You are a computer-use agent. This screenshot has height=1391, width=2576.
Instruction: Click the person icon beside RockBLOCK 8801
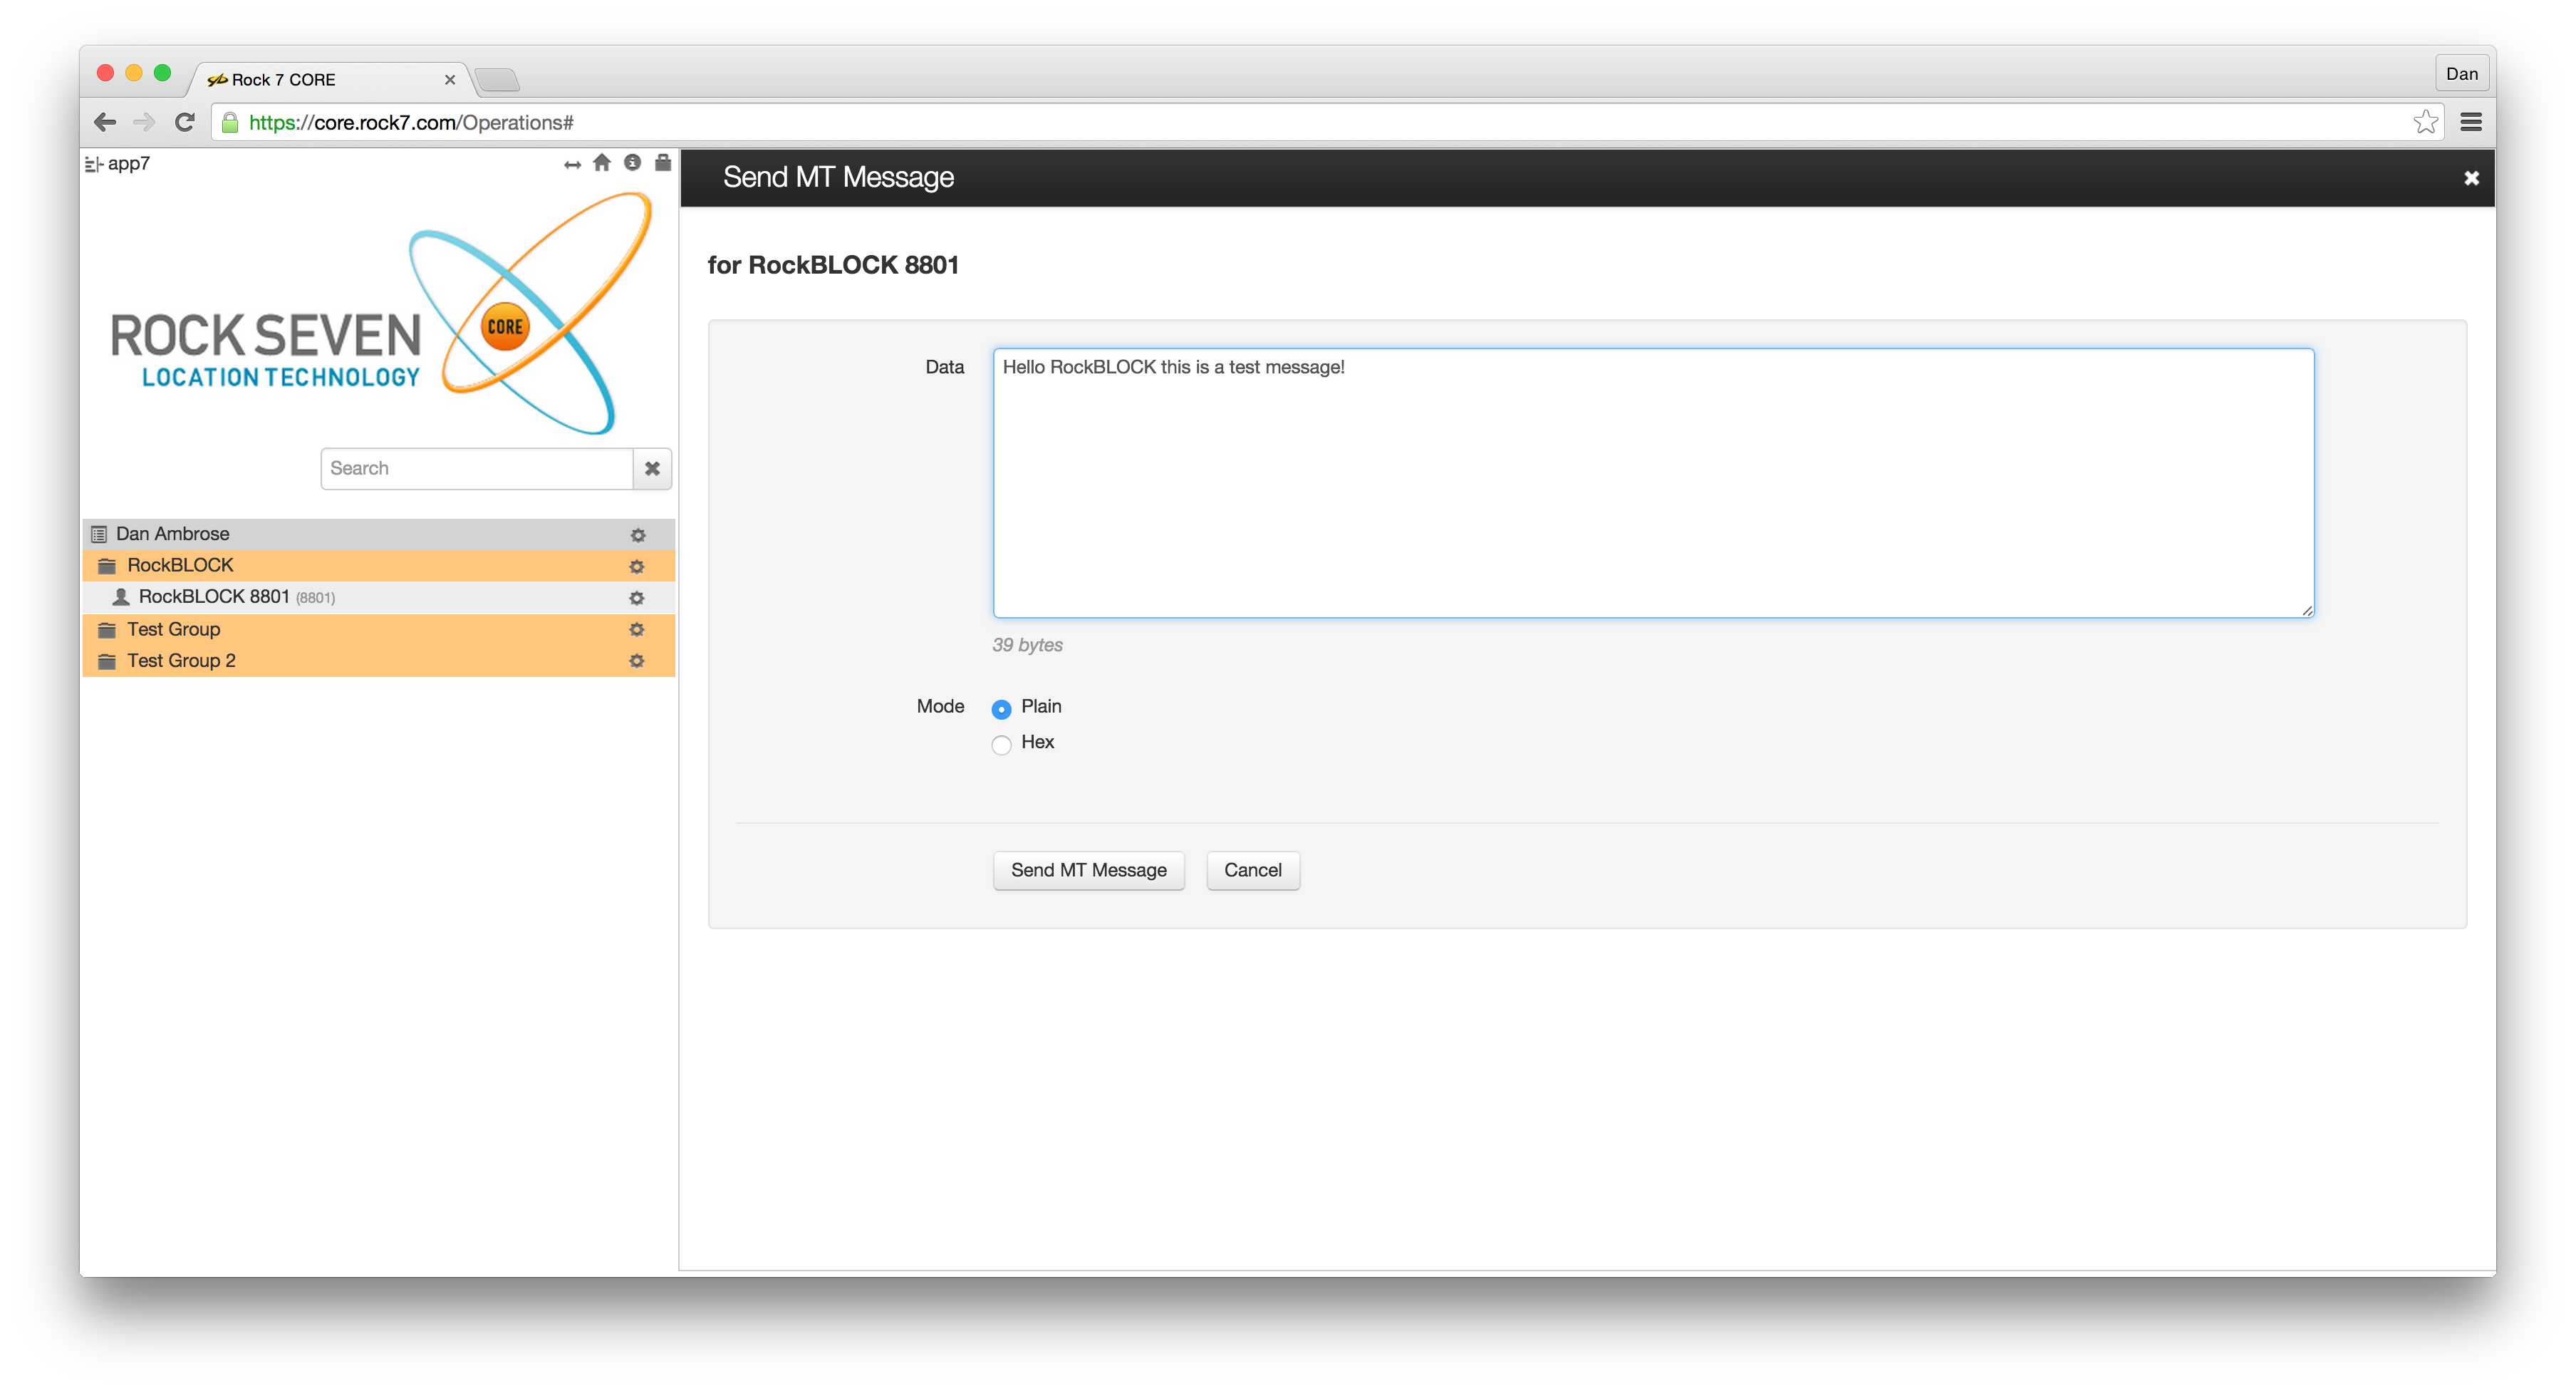(121, 597)
